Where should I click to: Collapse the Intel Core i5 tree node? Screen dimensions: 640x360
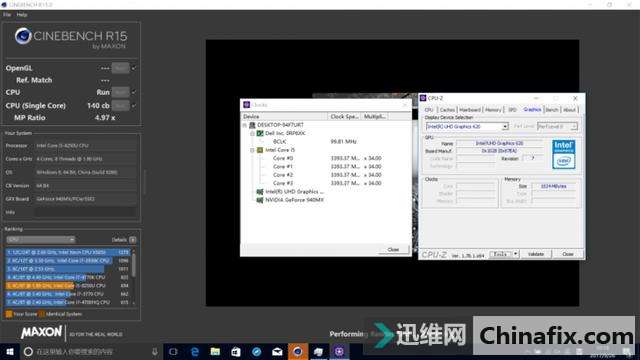tap(252, 150)
